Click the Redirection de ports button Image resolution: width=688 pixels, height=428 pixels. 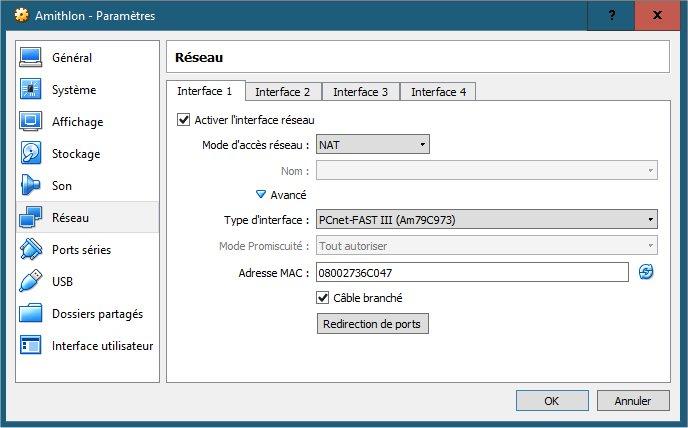point(373,324)
